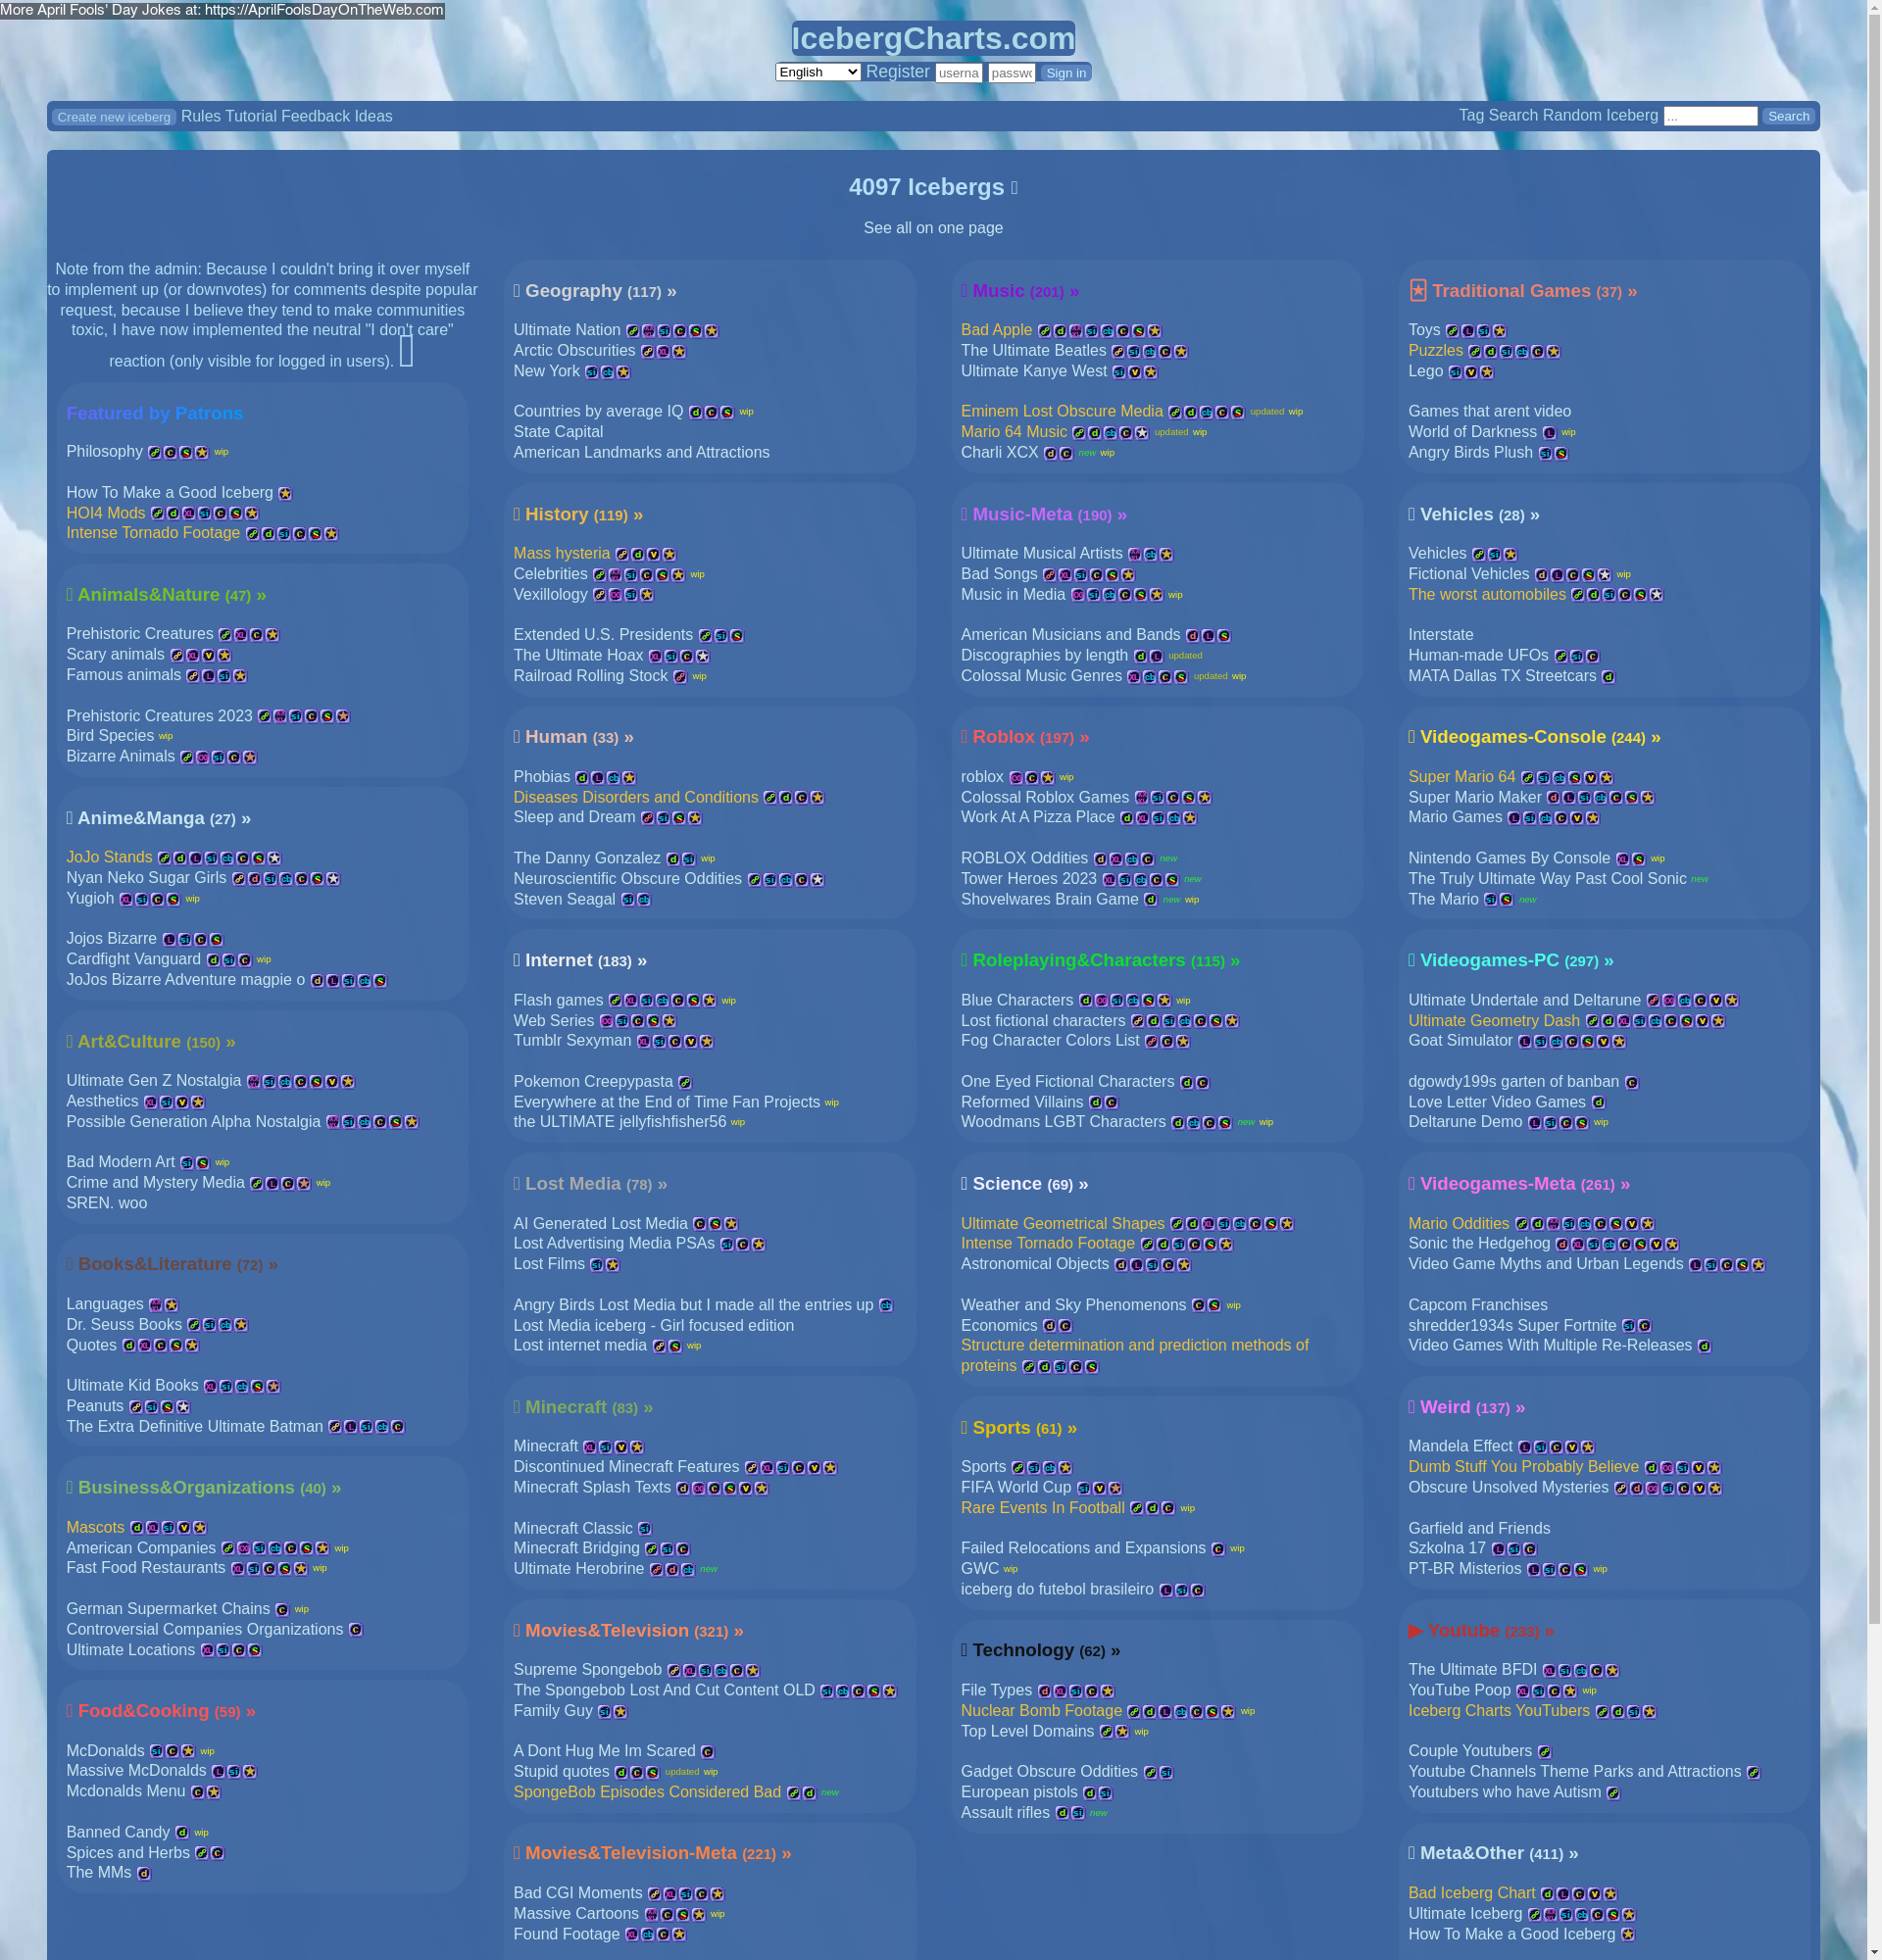The height and width of the screenshot is (1960, 1882).
Task: Click the star badge beside Ultimate Kanye West
Action: [1151, 372]
